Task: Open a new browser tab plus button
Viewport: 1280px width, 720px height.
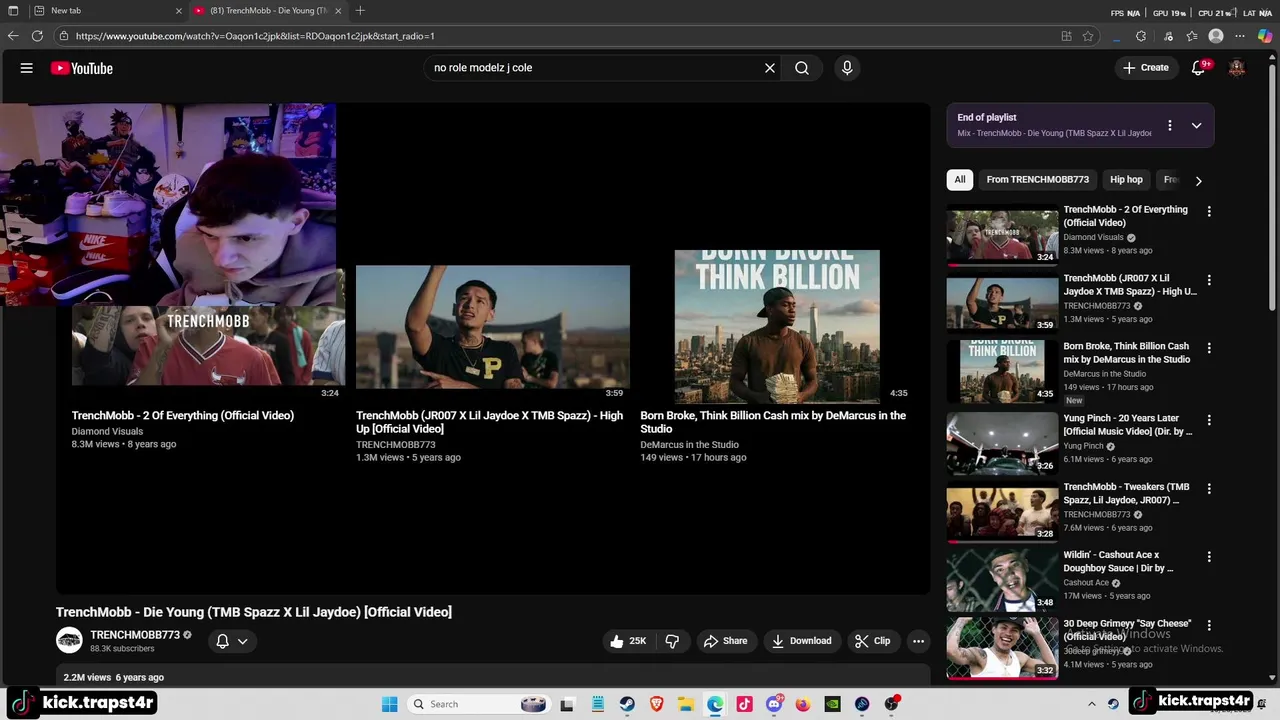Action: 360,11
